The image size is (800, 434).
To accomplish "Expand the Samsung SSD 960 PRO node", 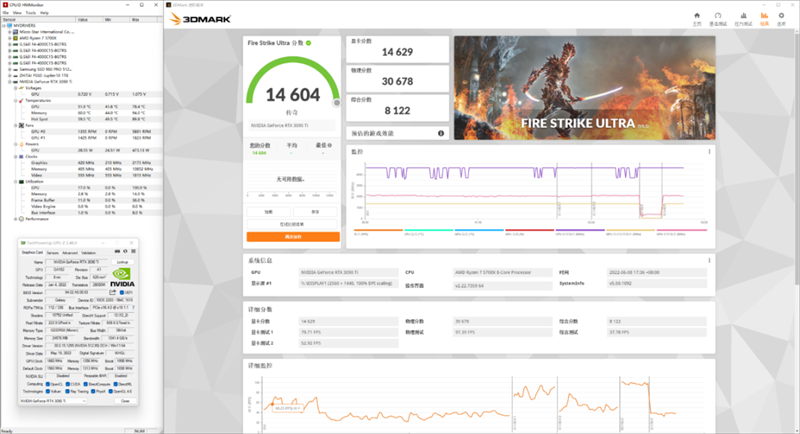I will coord(9,69).
